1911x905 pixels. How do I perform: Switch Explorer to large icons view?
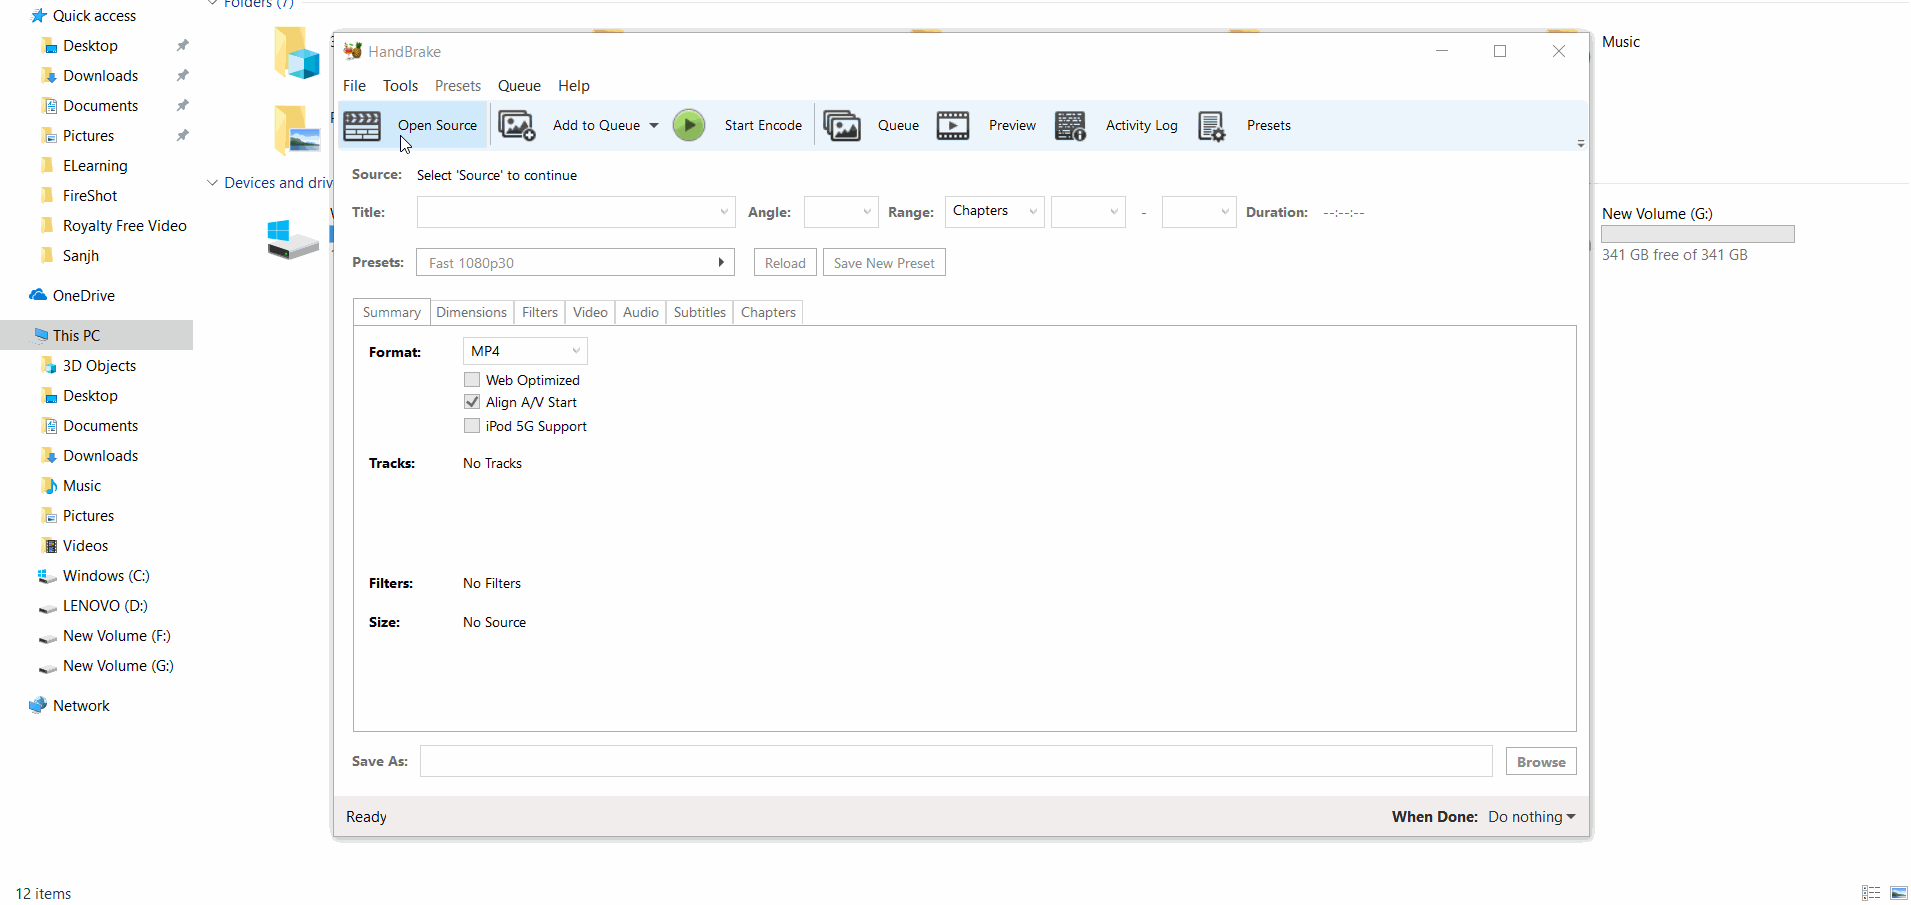click(x=1899, y=893)
